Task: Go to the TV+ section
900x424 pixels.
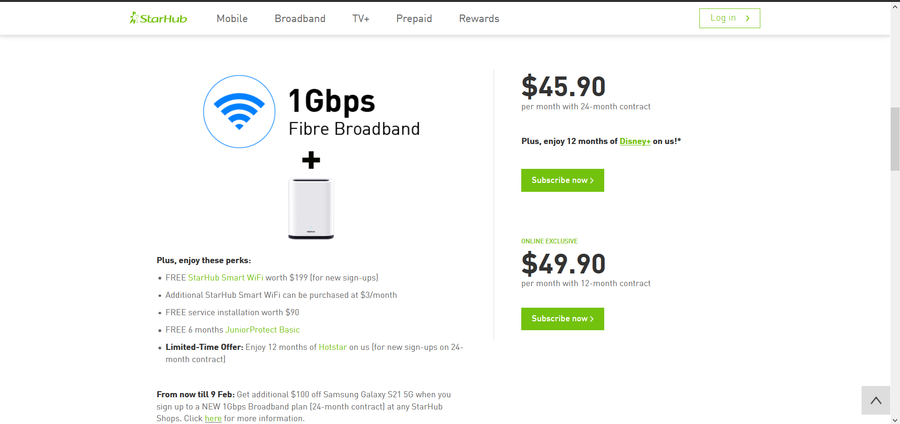Action: 361,19
